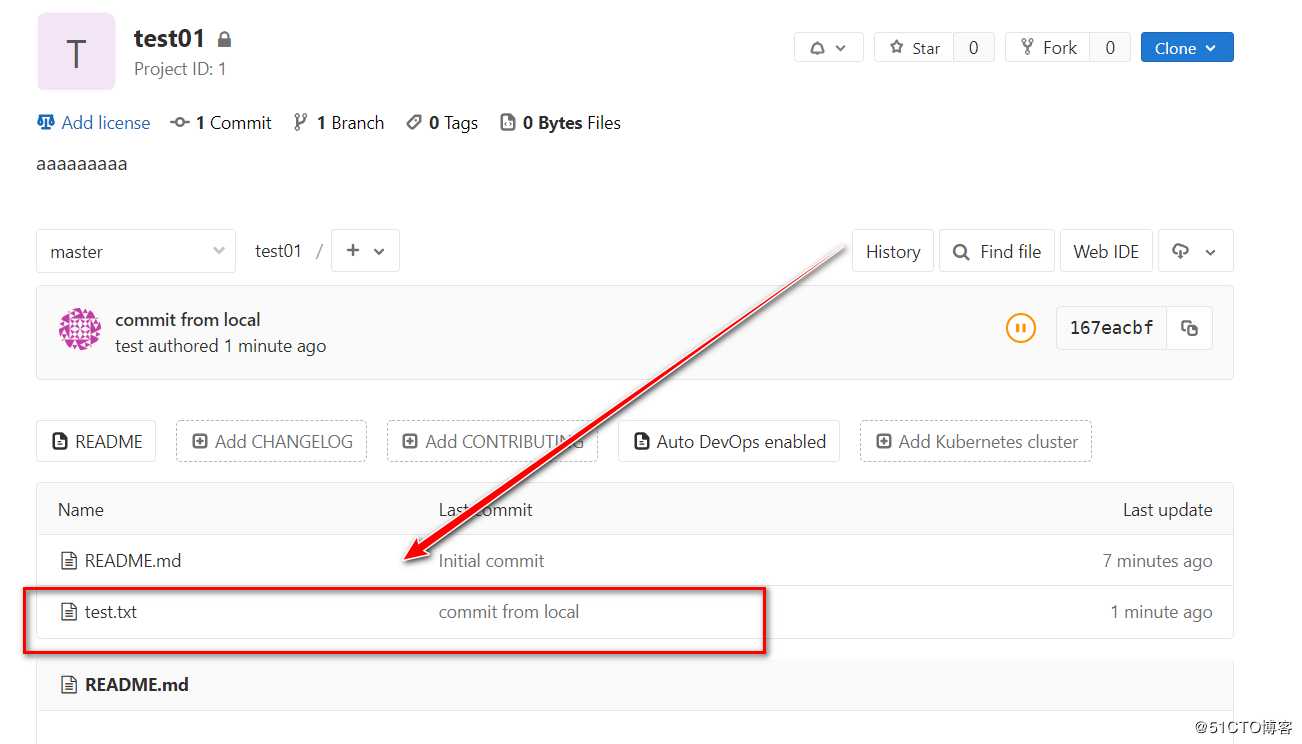This screenshot has height=744, width=1302.
Task: Open the README.md preview header link
Action: [x=137, y=685]
